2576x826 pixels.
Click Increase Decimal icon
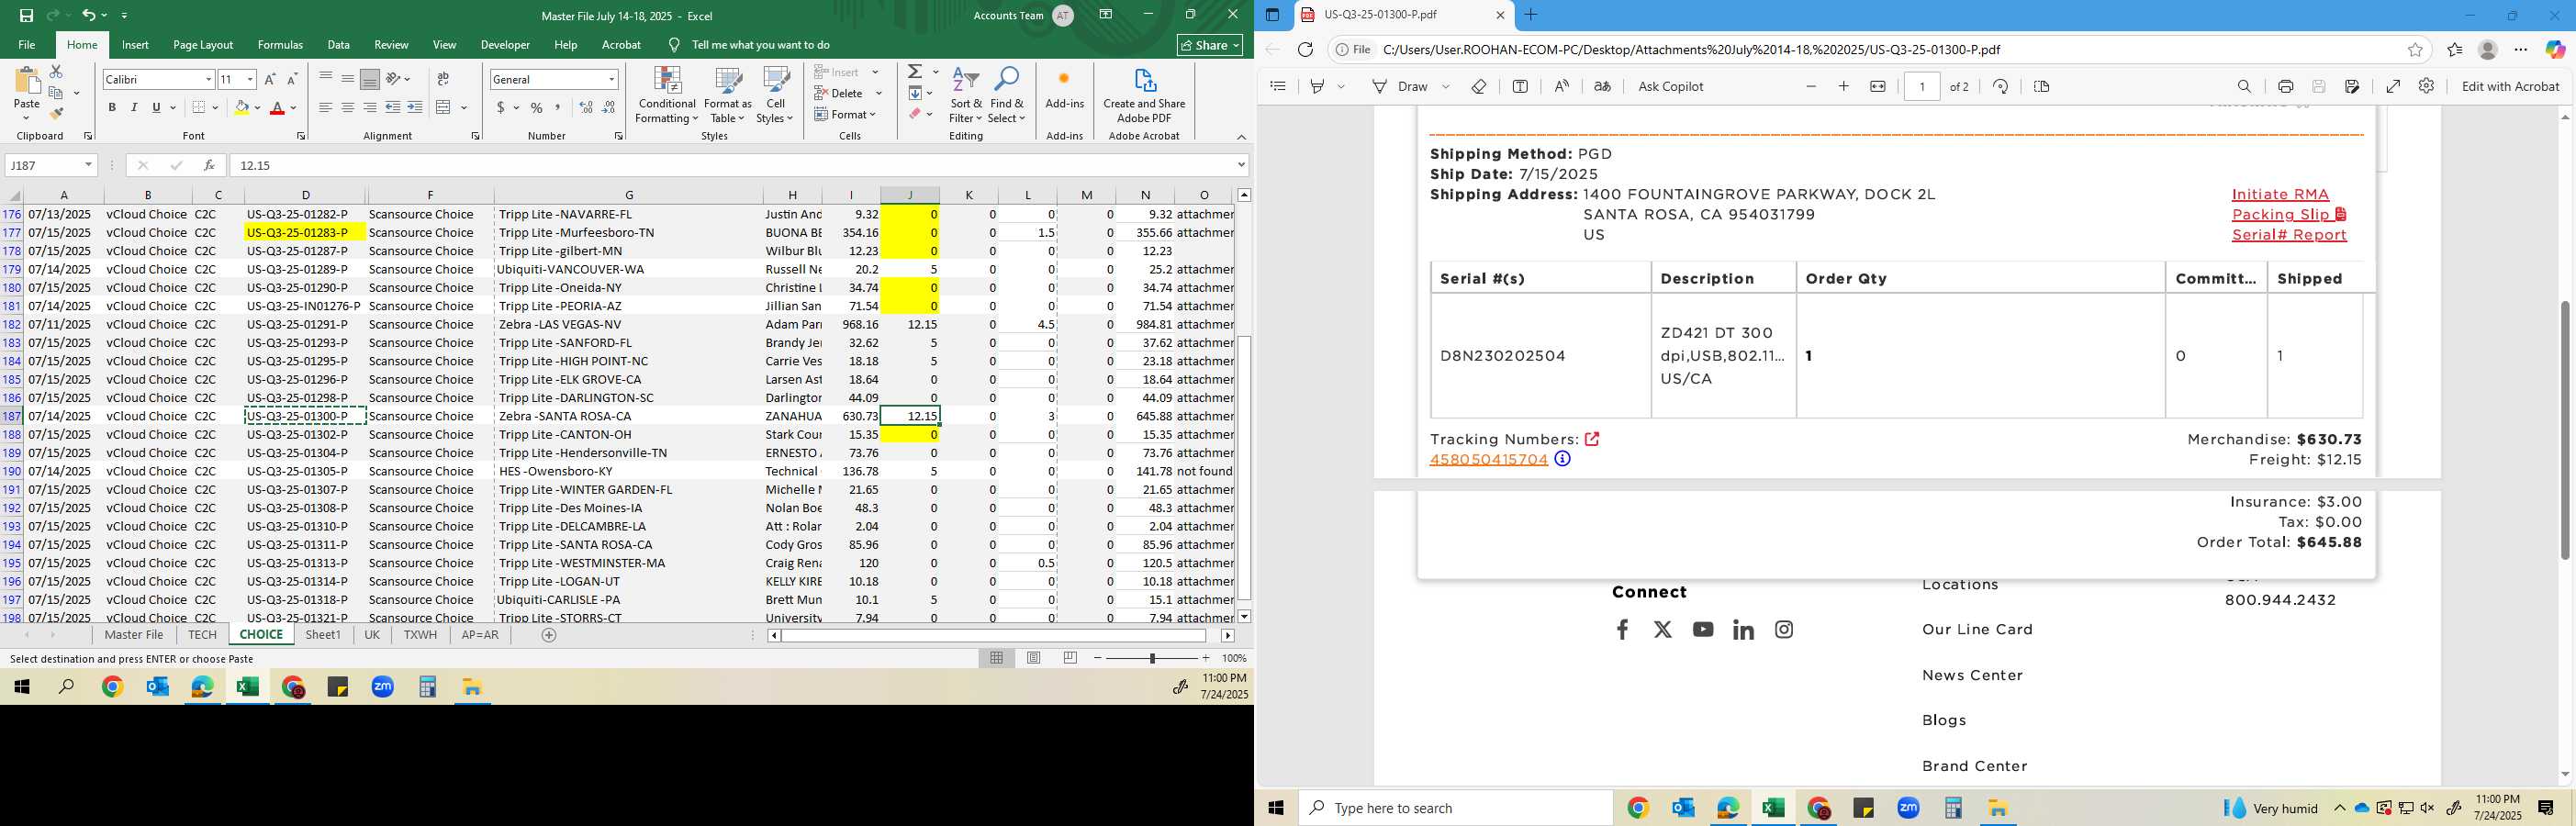pyautogui.click(x=586, y=107)
